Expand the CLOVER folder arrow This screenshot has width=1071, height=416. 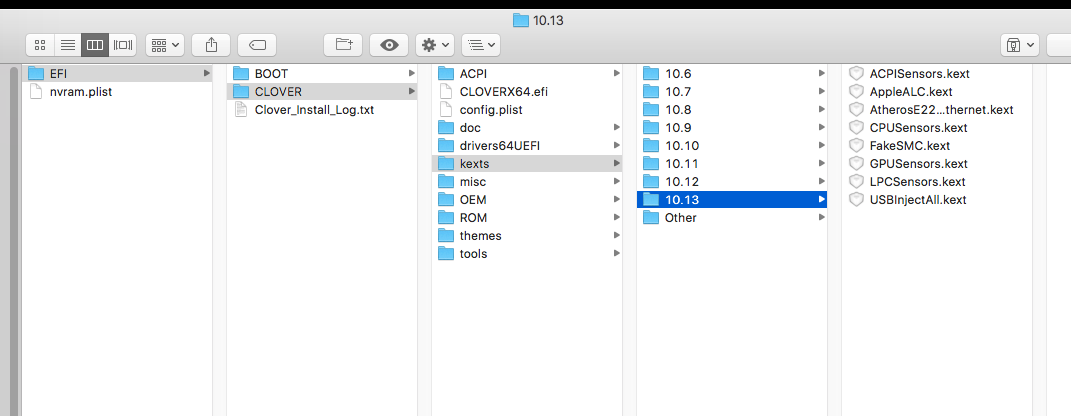click(411, 92)
